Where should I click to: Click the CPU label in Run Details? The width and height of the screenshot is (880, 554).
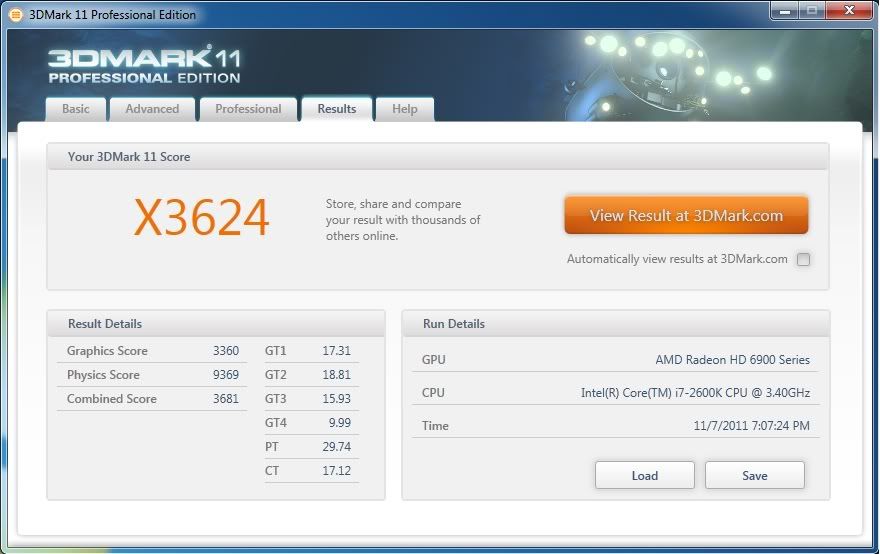point(433,393)
